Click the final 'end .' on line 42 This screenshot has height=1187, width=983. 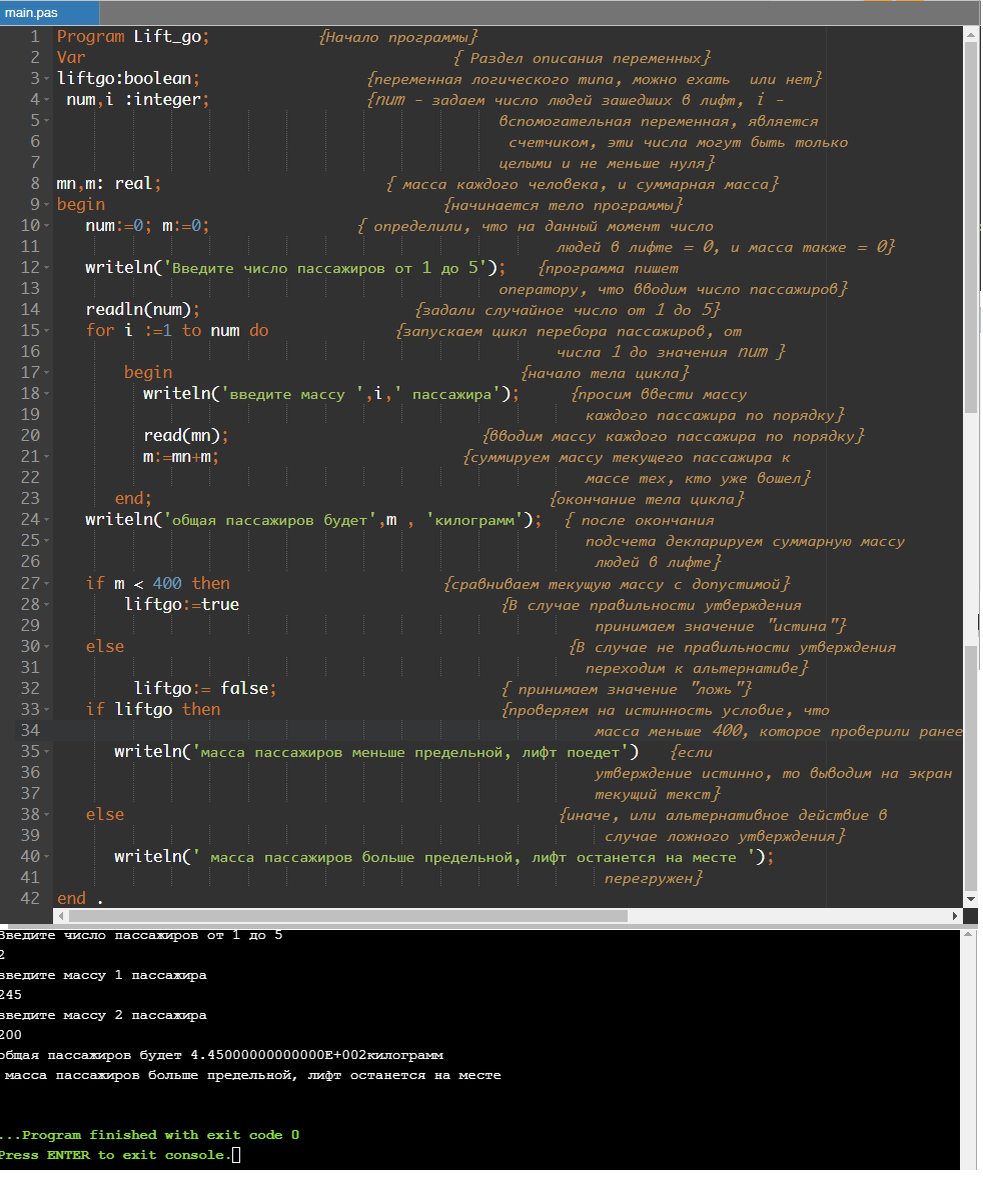[80, 899]
